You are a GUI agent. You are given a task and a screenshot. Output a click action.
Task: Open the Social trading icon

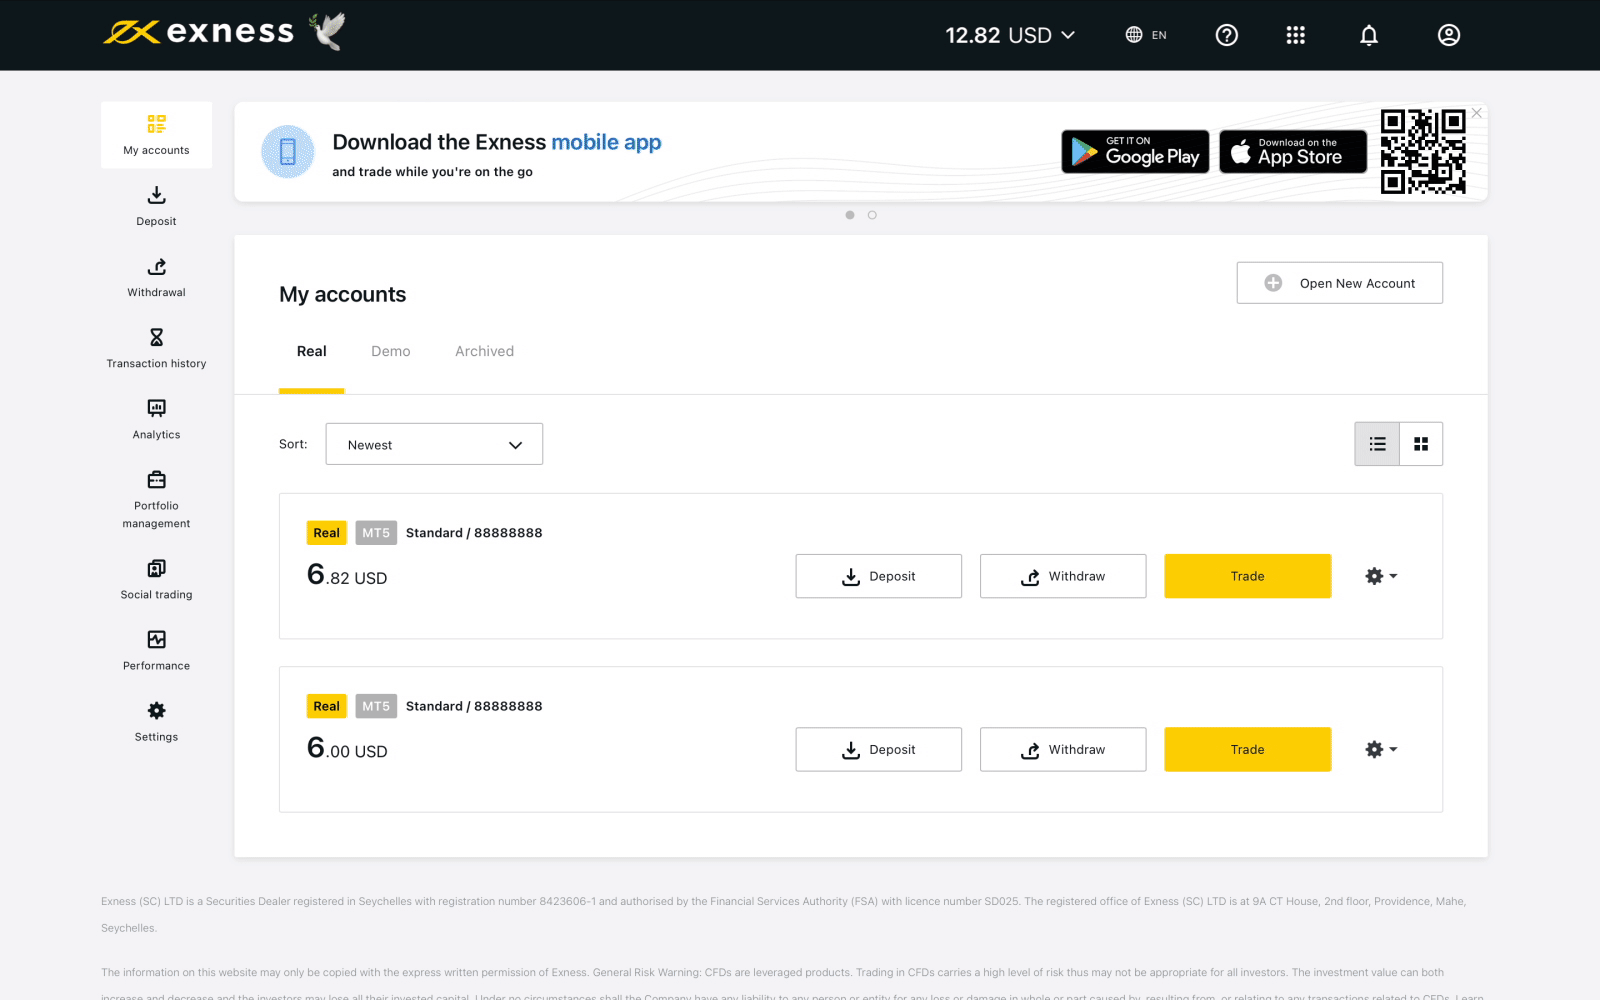point(156,568)
